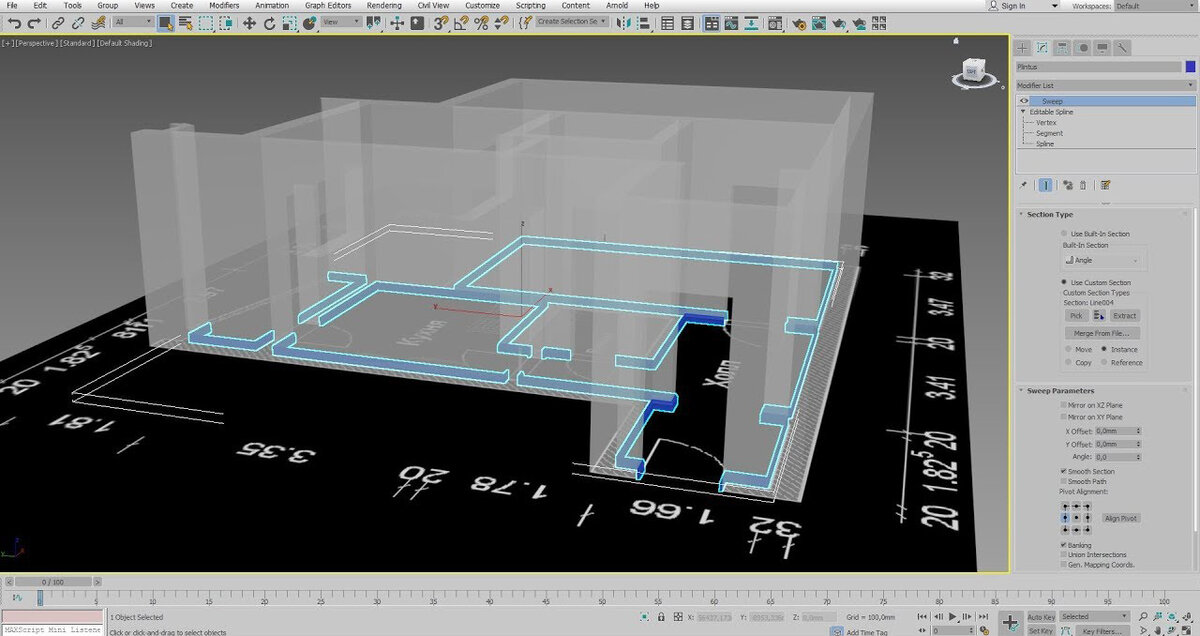Activate the Select and Rotate tool
The width and height of the screenshot is (1200, 636).
pos(272,22)
